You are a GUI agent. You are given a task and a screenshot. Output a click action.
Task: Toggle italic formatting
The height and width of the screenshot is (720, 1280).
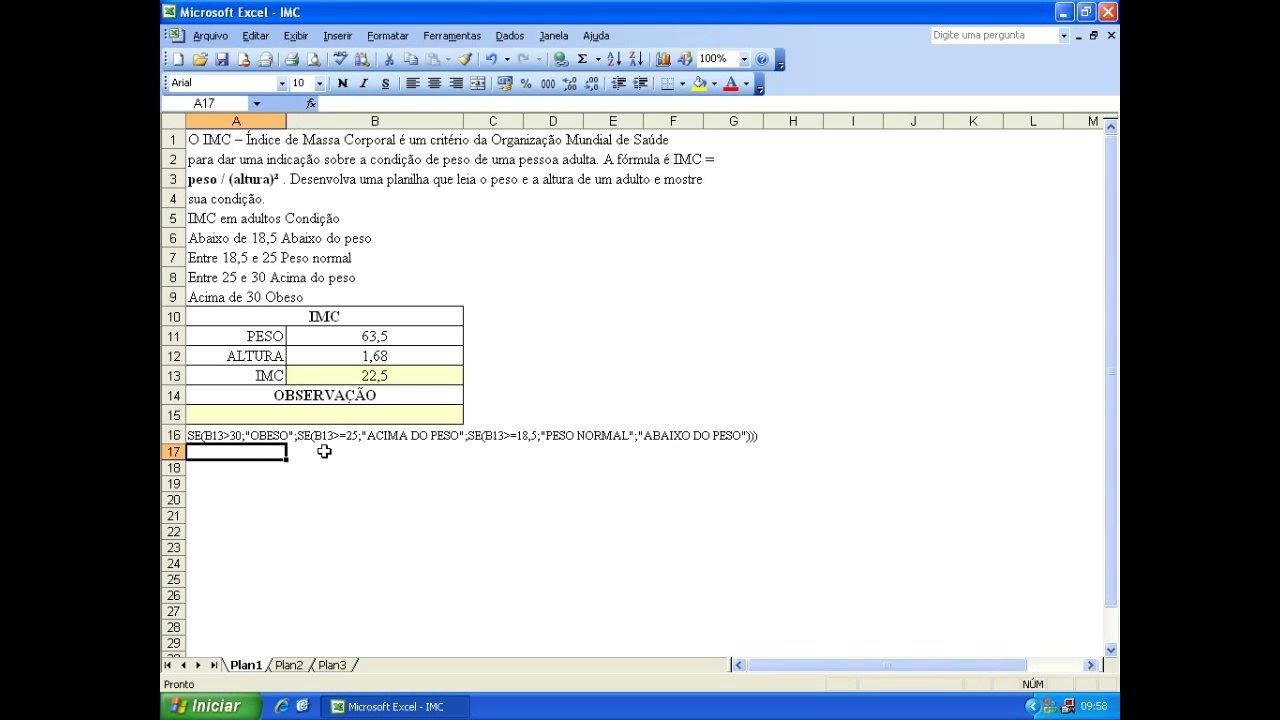(364, 83)
